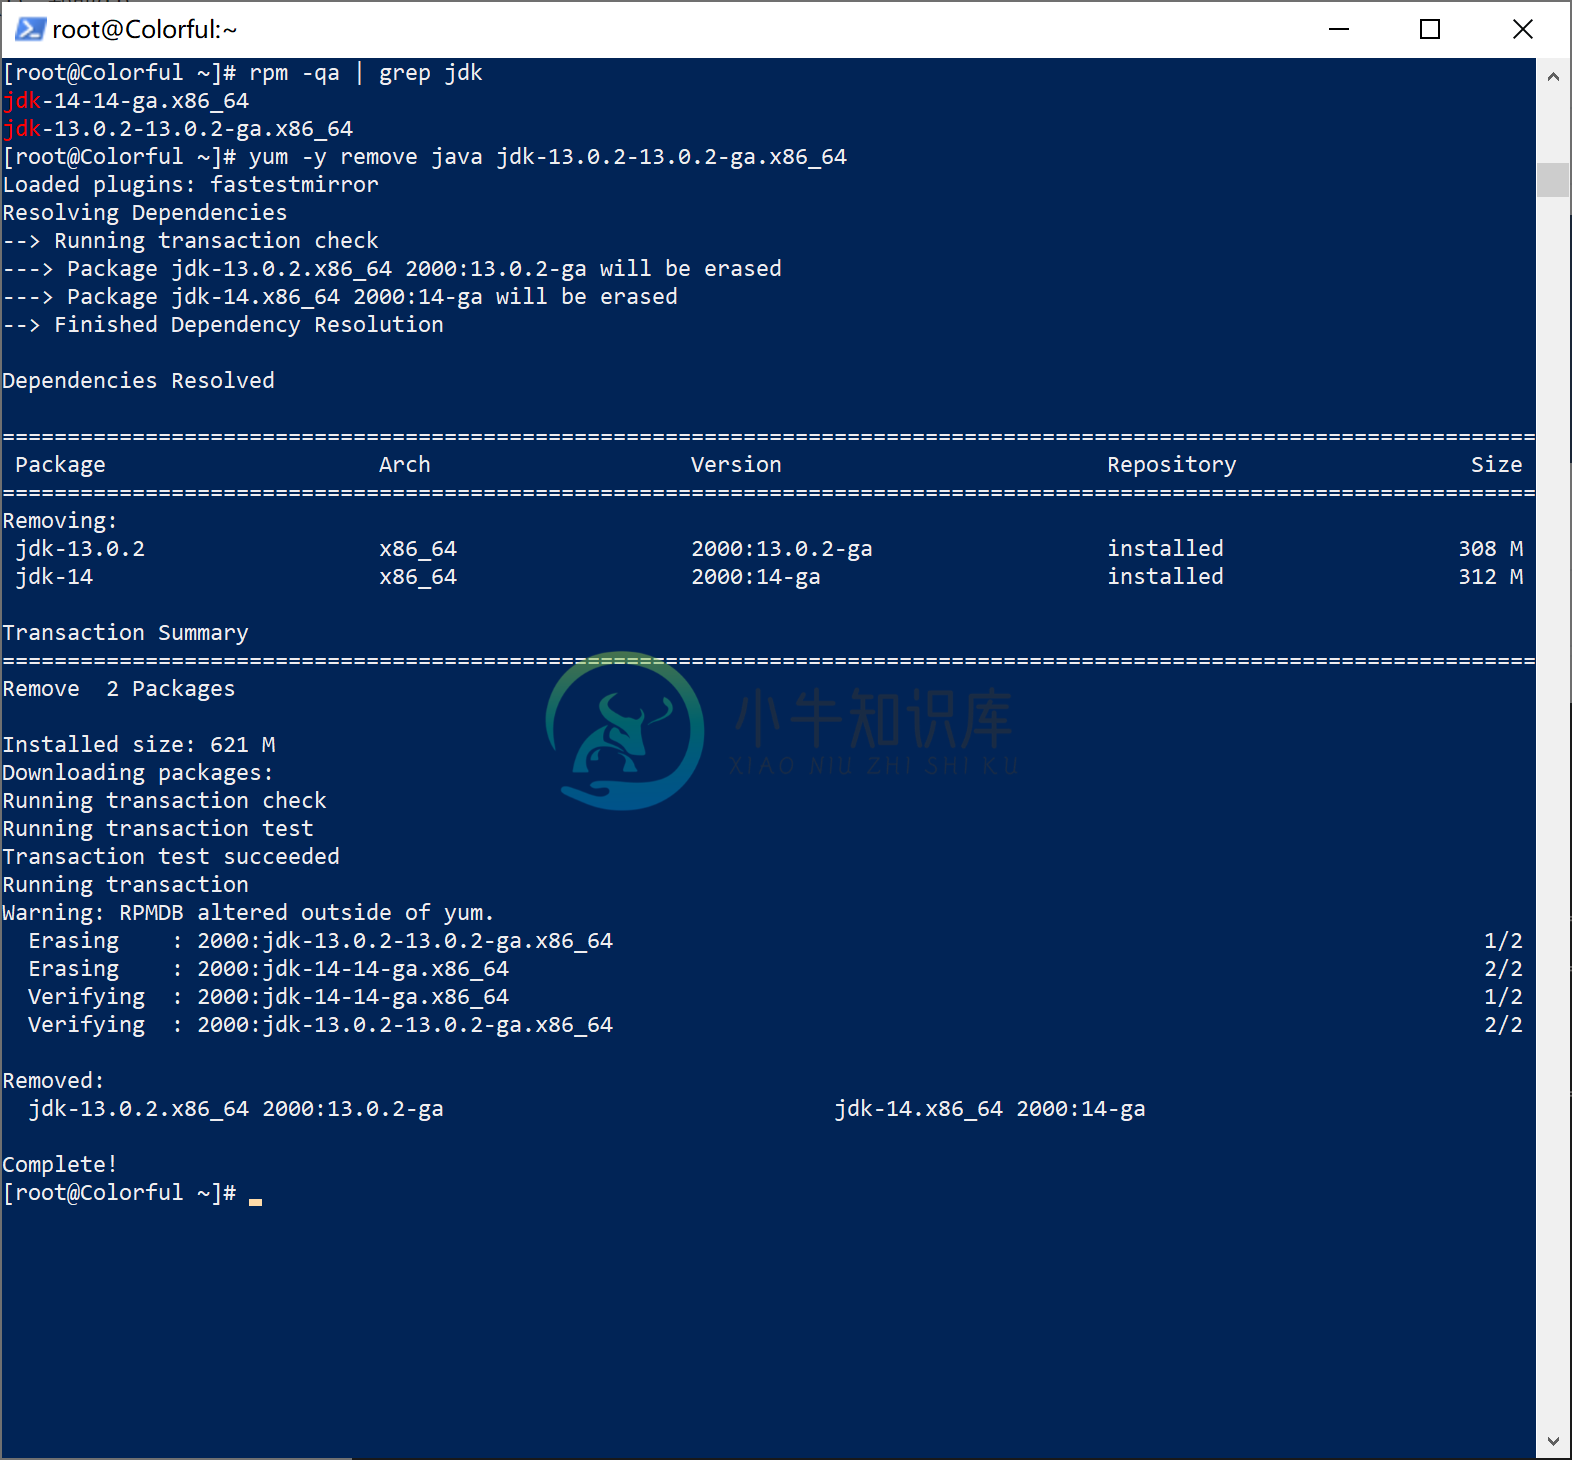Click the '312 M' size value
Image resolution: width=1572 pixels, height=1460 pixels.
point(1491,577)
